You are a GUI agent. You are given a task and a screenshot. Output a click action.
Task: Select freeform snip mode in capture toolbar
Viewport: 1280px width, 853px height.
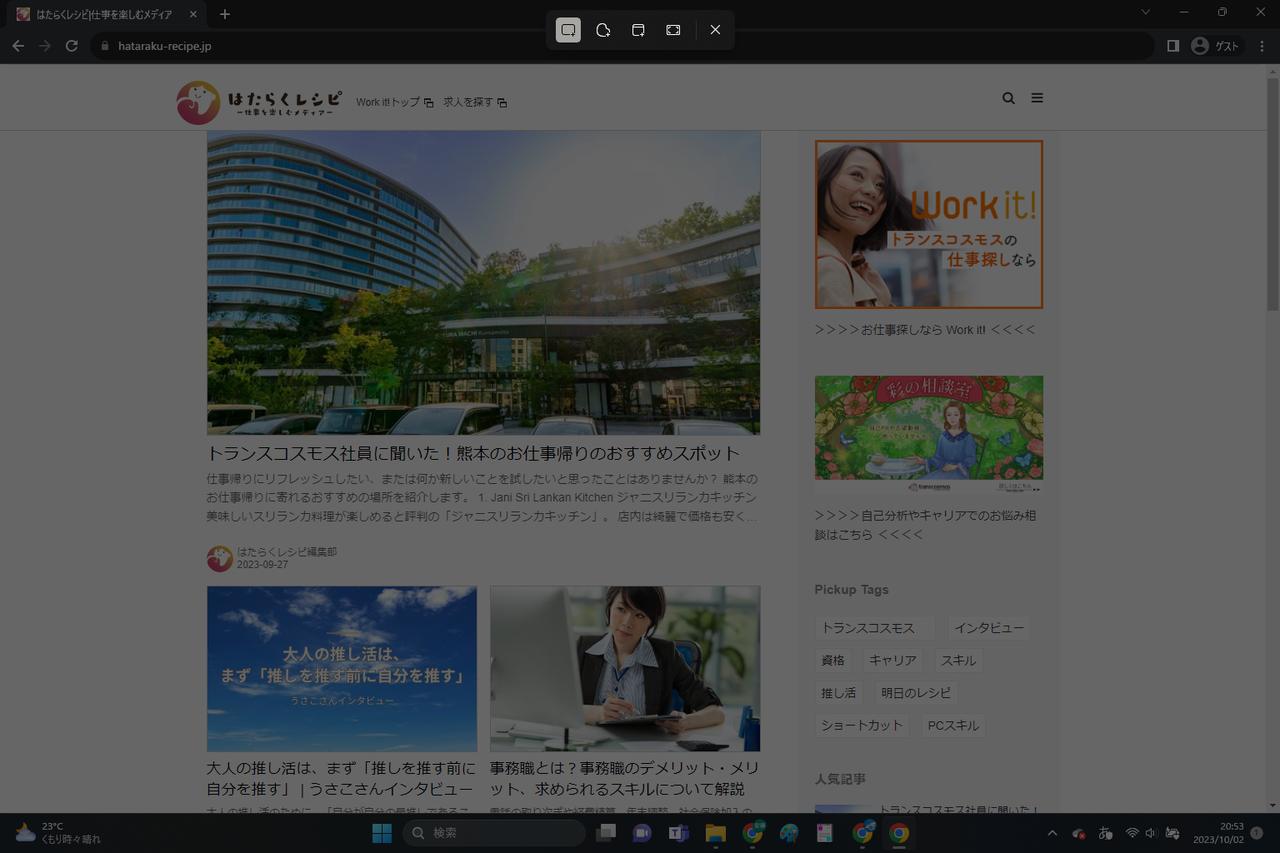coord(603,30)
